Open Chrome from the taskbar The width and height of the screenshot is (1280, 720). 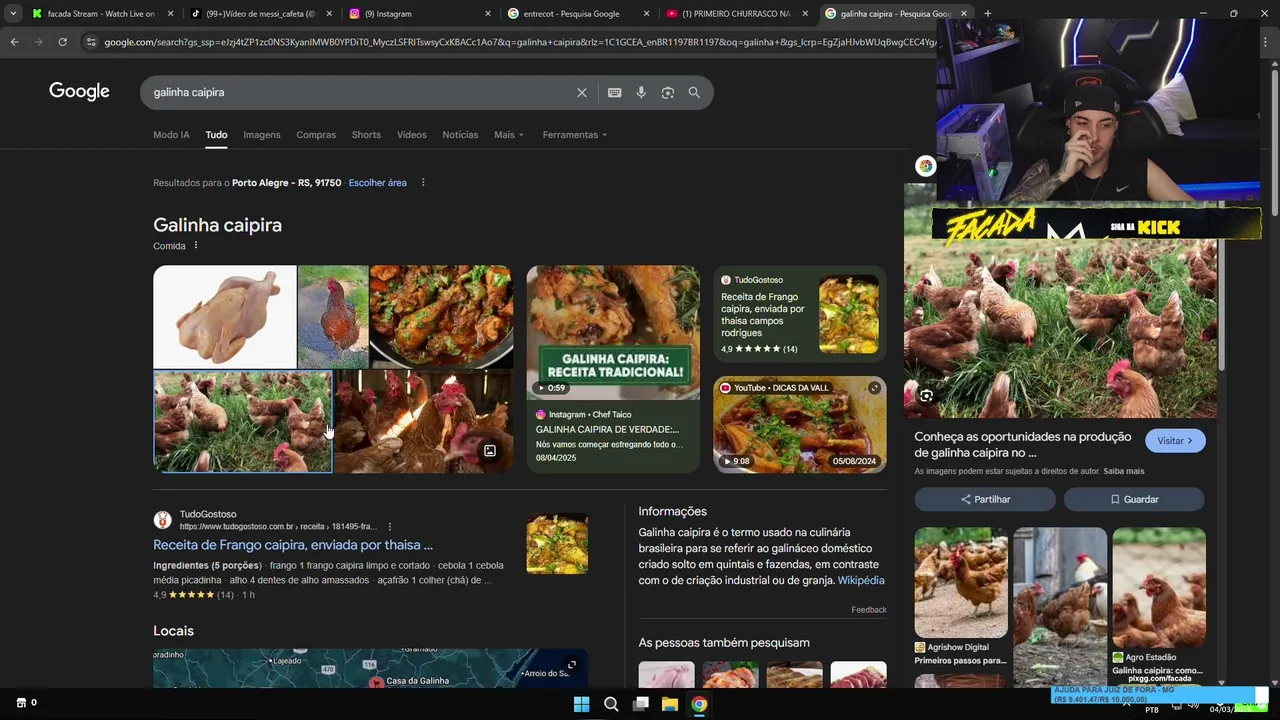(x=699, y=704)
